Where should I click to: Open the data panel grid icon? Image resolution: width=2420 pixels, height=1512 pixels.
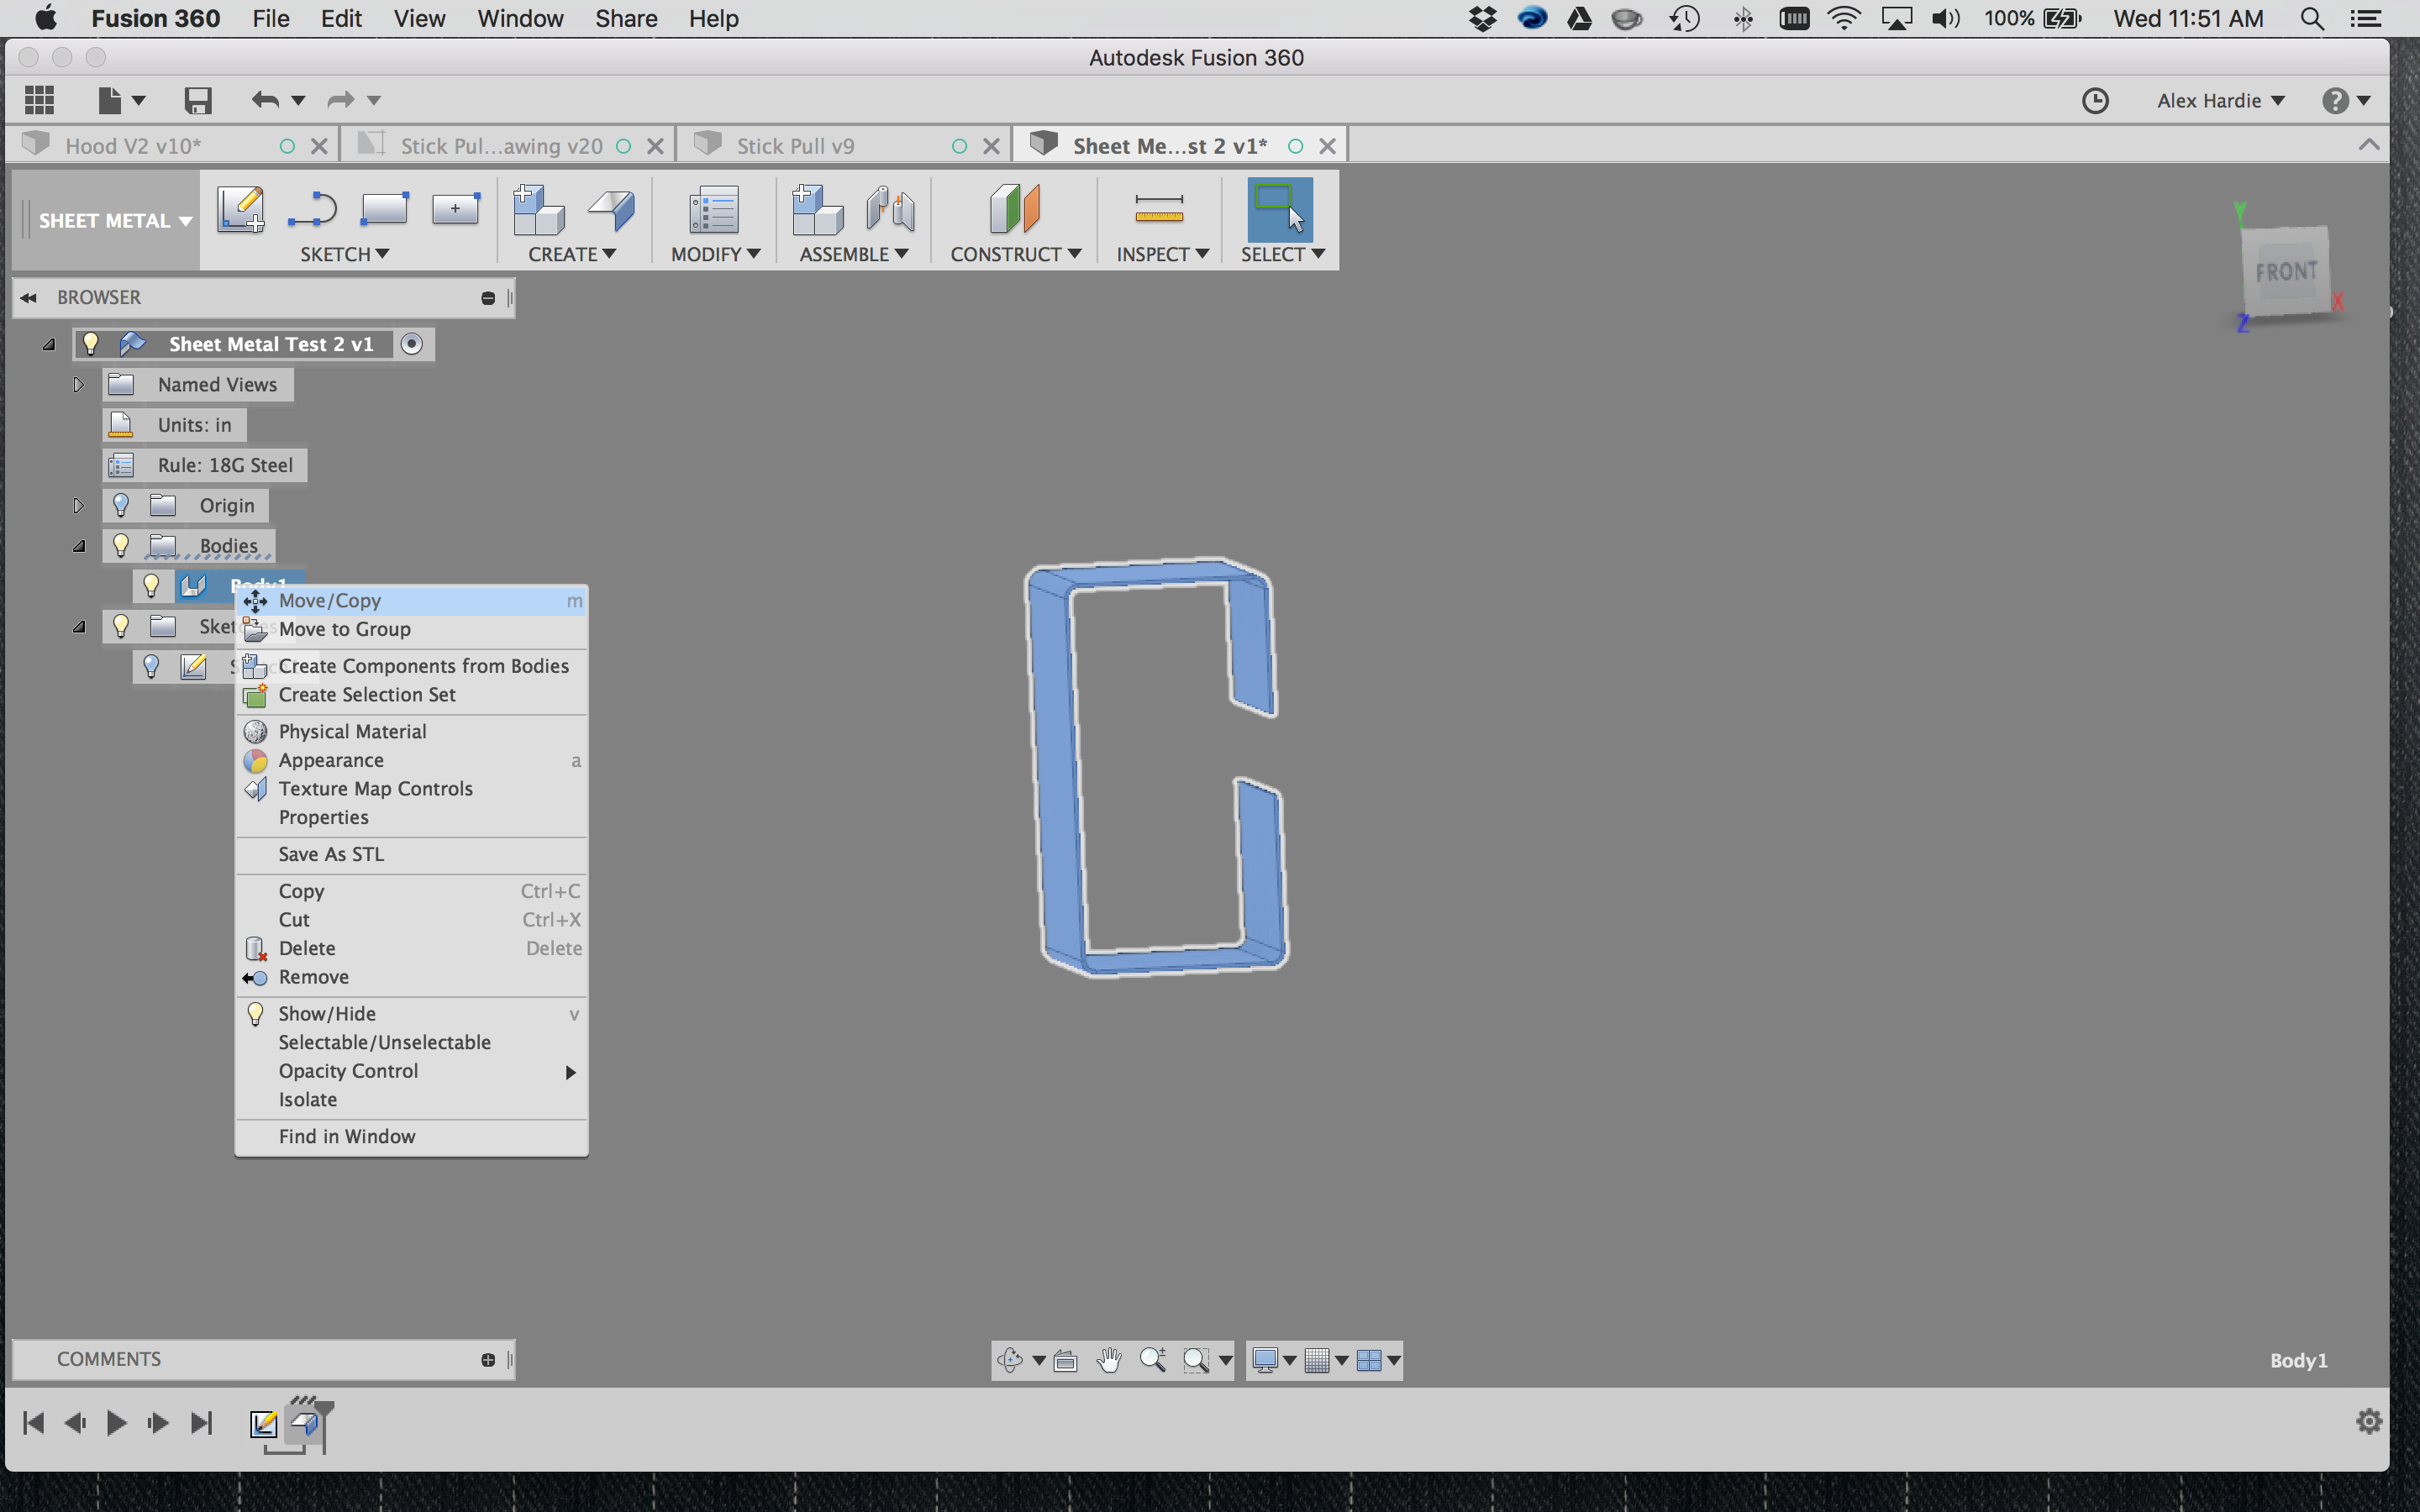point(39,100)
